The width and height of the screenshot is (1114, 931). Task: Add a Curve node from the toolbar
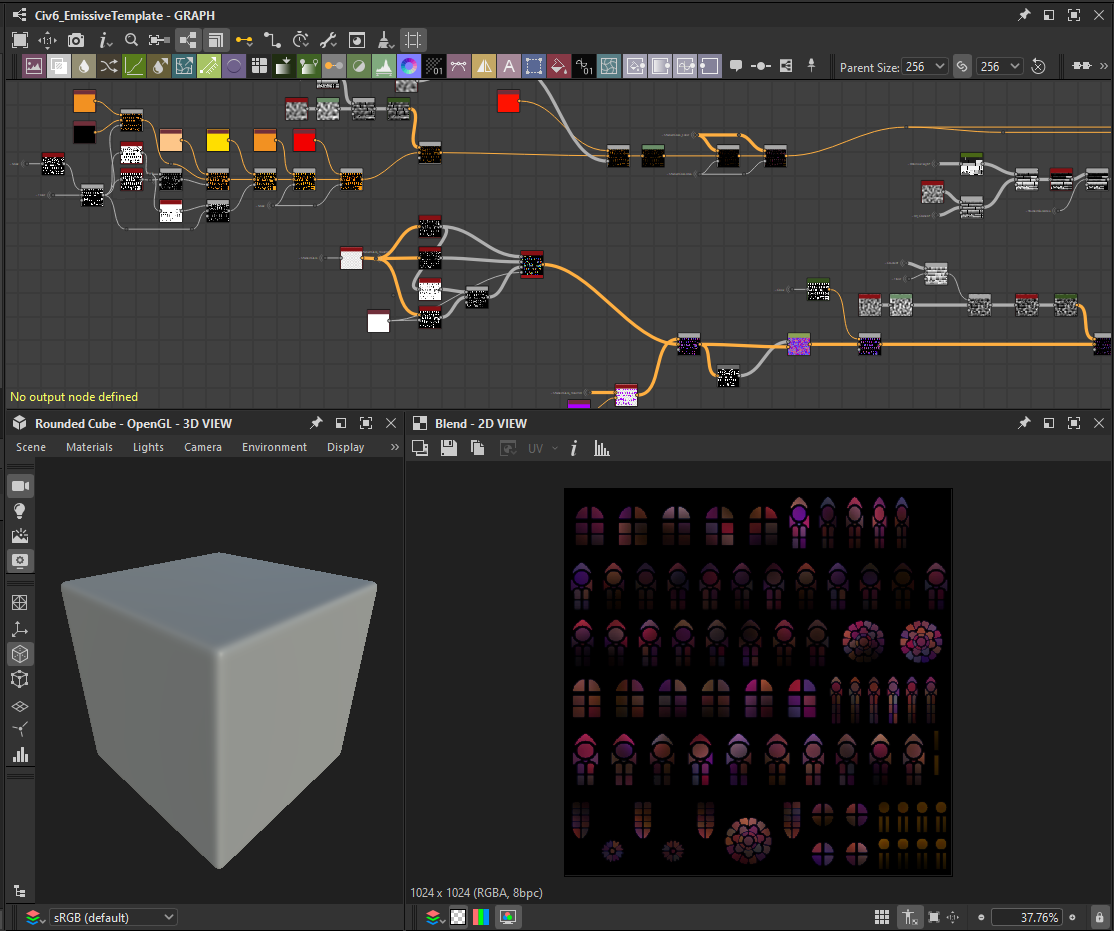tap(134, 66)
